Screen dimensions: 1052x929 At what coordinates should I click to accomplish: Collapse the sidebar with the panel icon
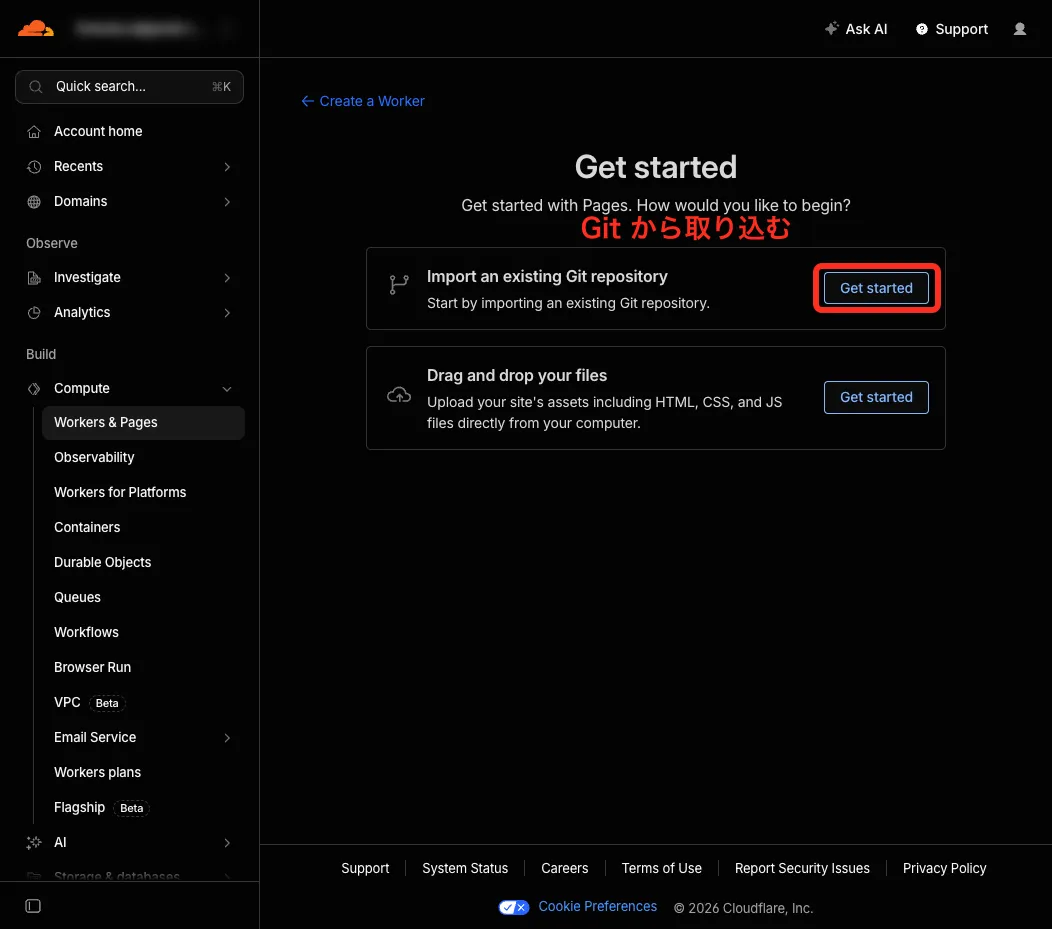(33, 906)
